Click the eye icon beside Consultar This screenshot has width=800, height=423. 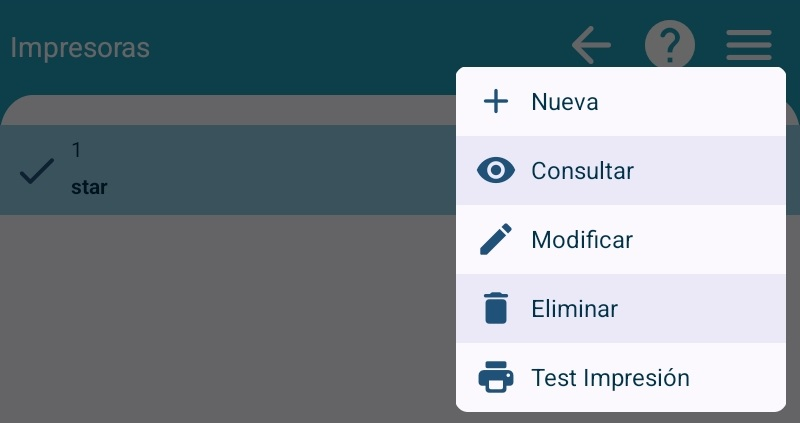495,171
